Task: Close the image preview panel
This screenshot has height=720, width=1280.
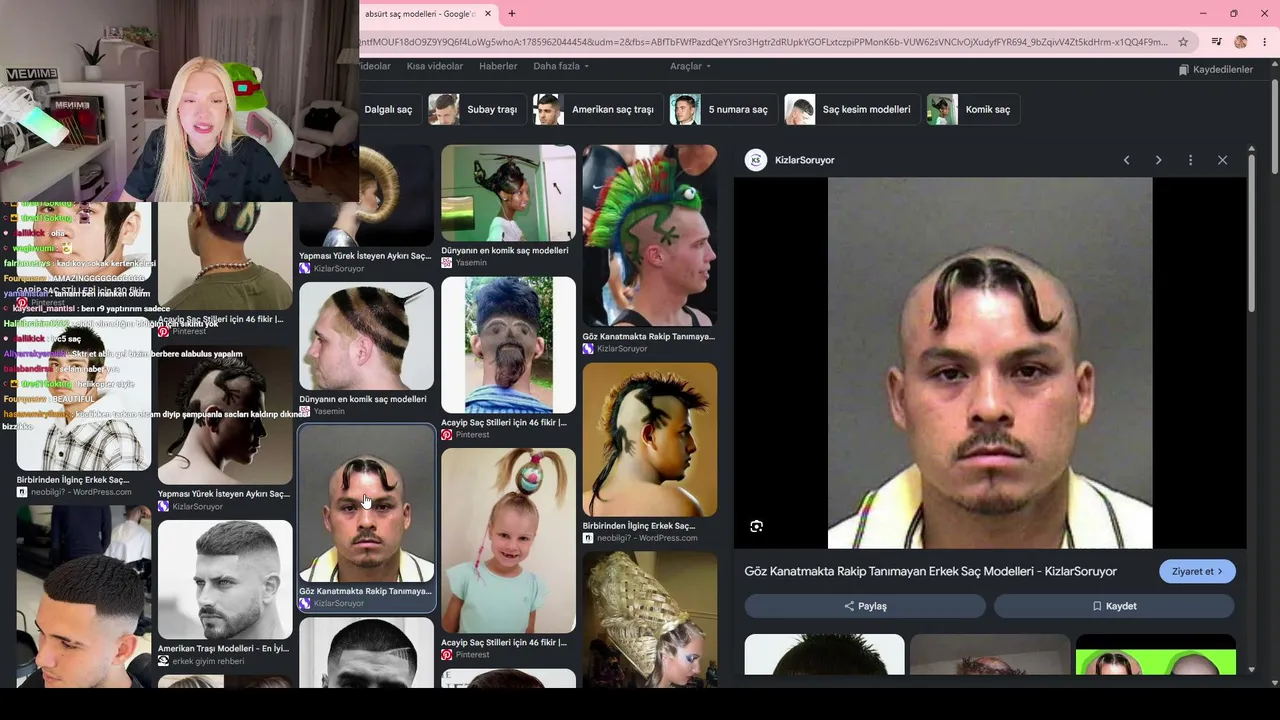Action: click(x=1222, y=160)
